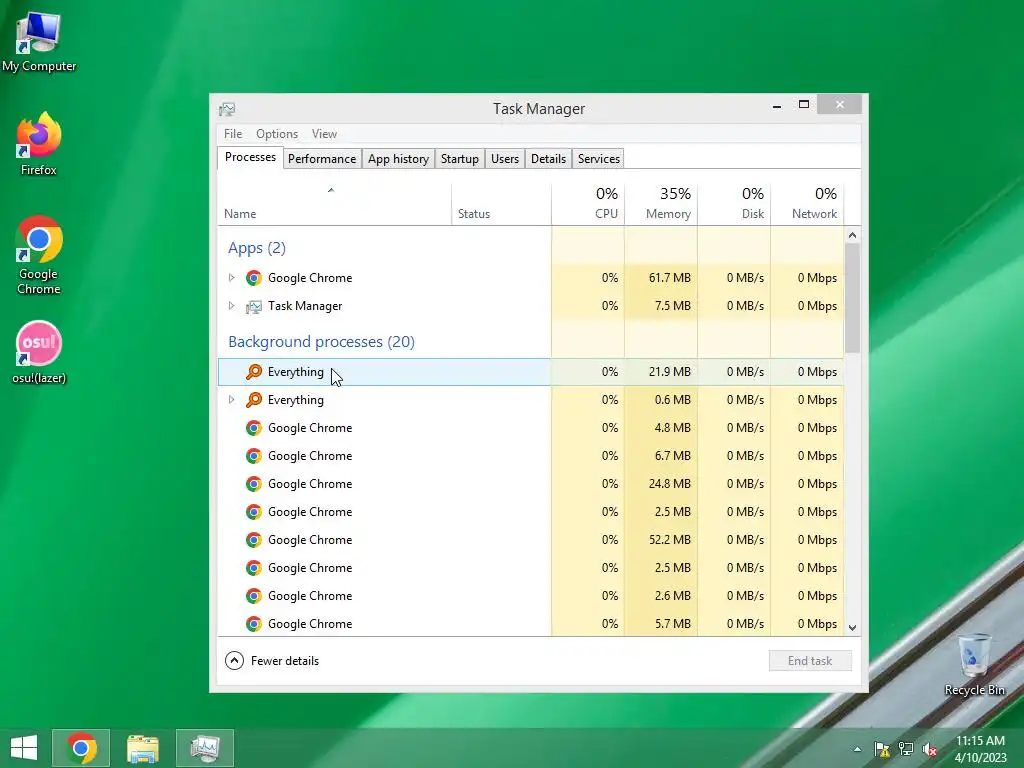Open the Options menu
Screen dimensions: 1024x768
tap(277, 134)
